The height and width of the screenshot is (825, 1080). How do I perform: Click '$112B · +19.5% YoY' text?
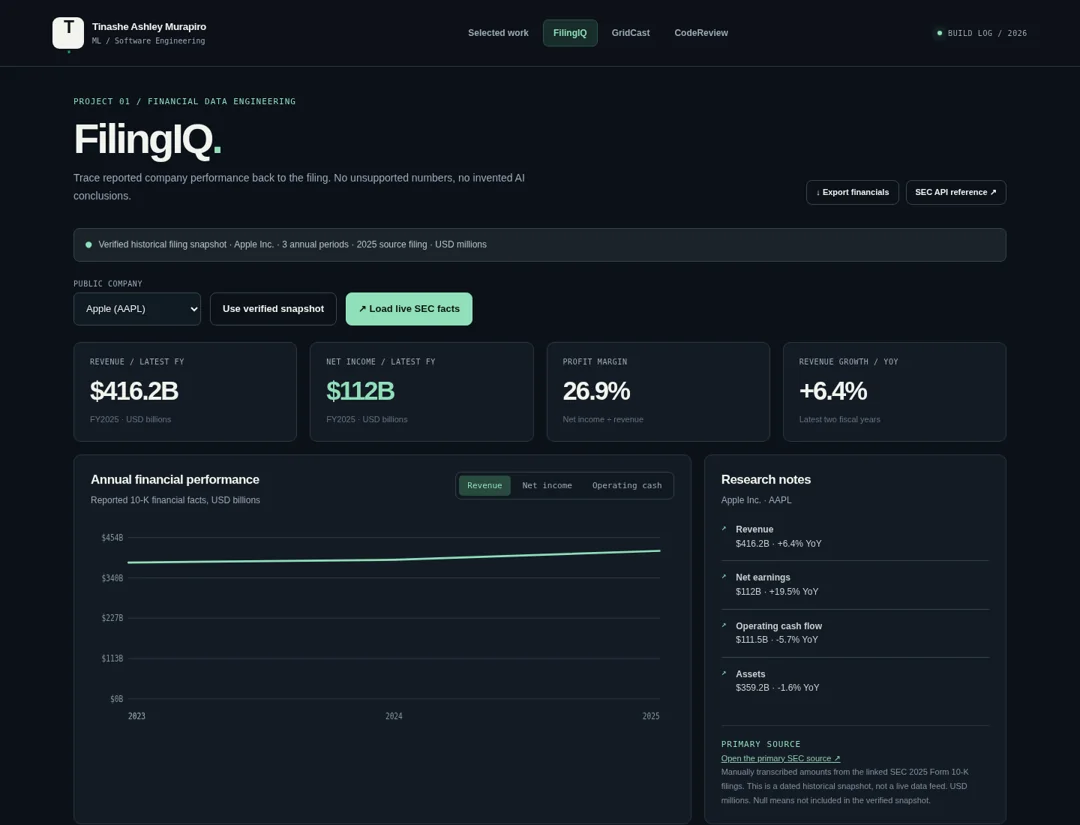click(x=776, y=592)
